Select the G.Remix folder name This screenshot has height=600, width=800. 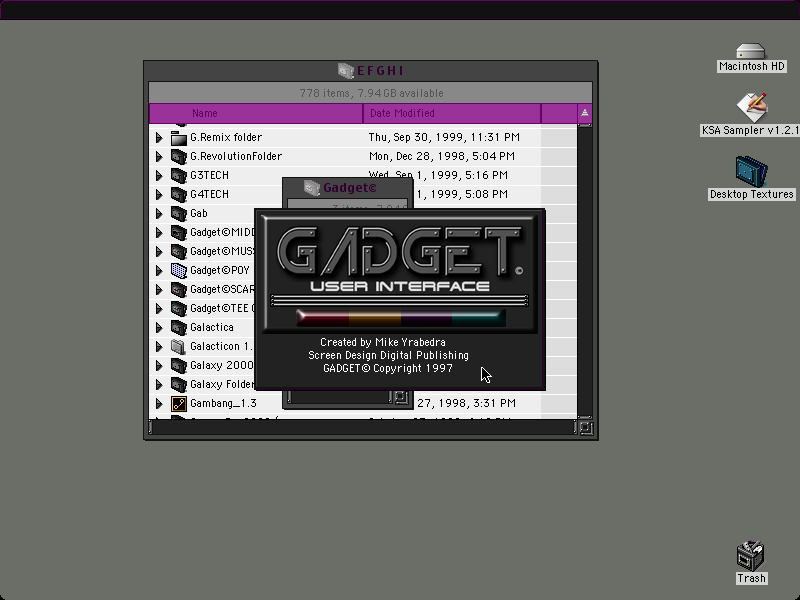pyautogui.click(x=226, y=137)
